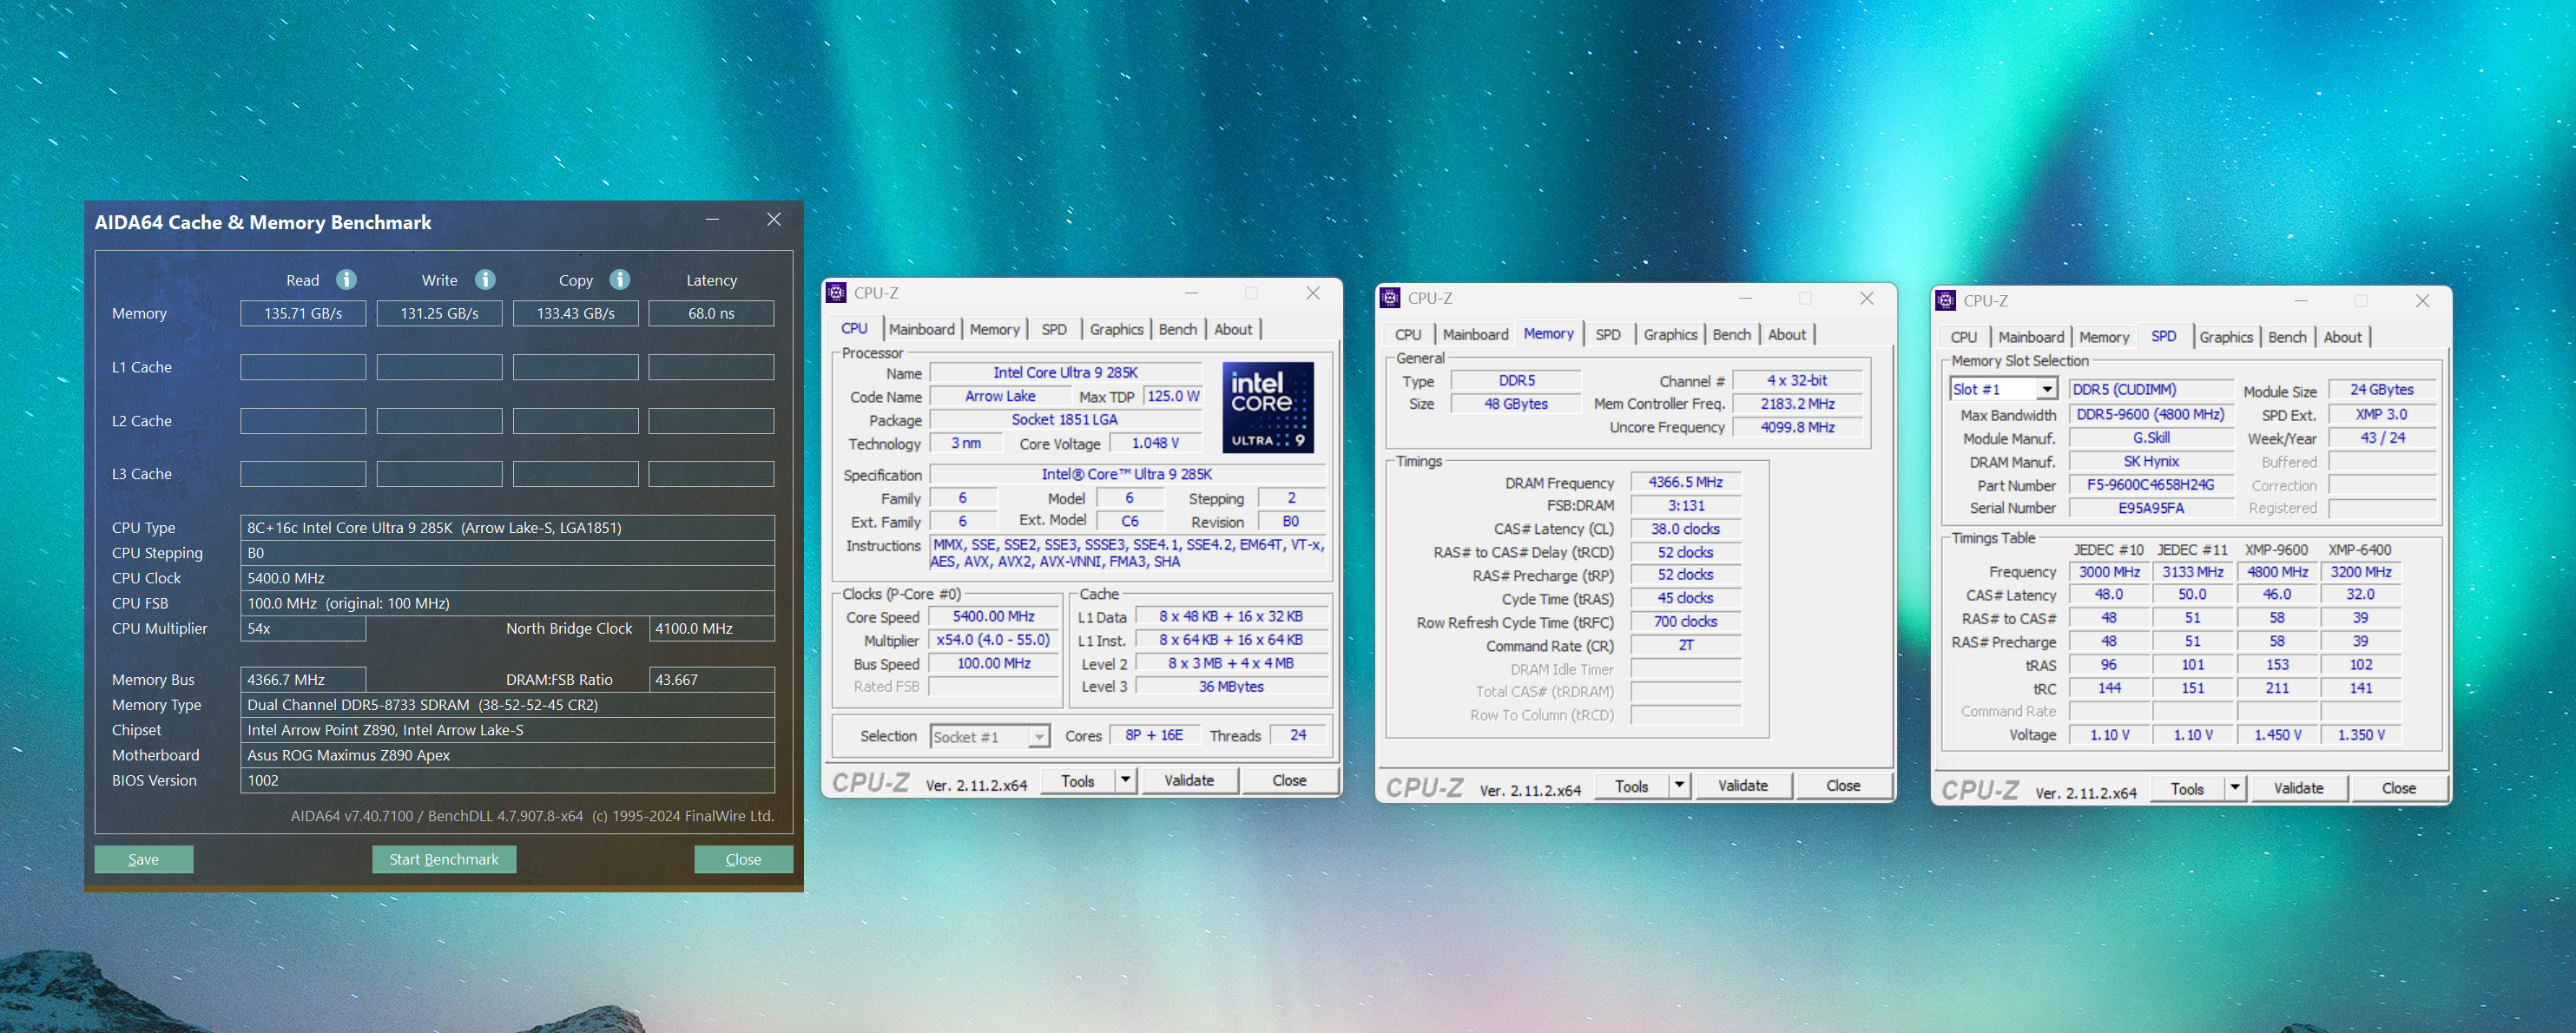This screenshot has width=2576, height=1033.
Task: Click the Copy info icon in AIDA64
Action: (620, 280)
